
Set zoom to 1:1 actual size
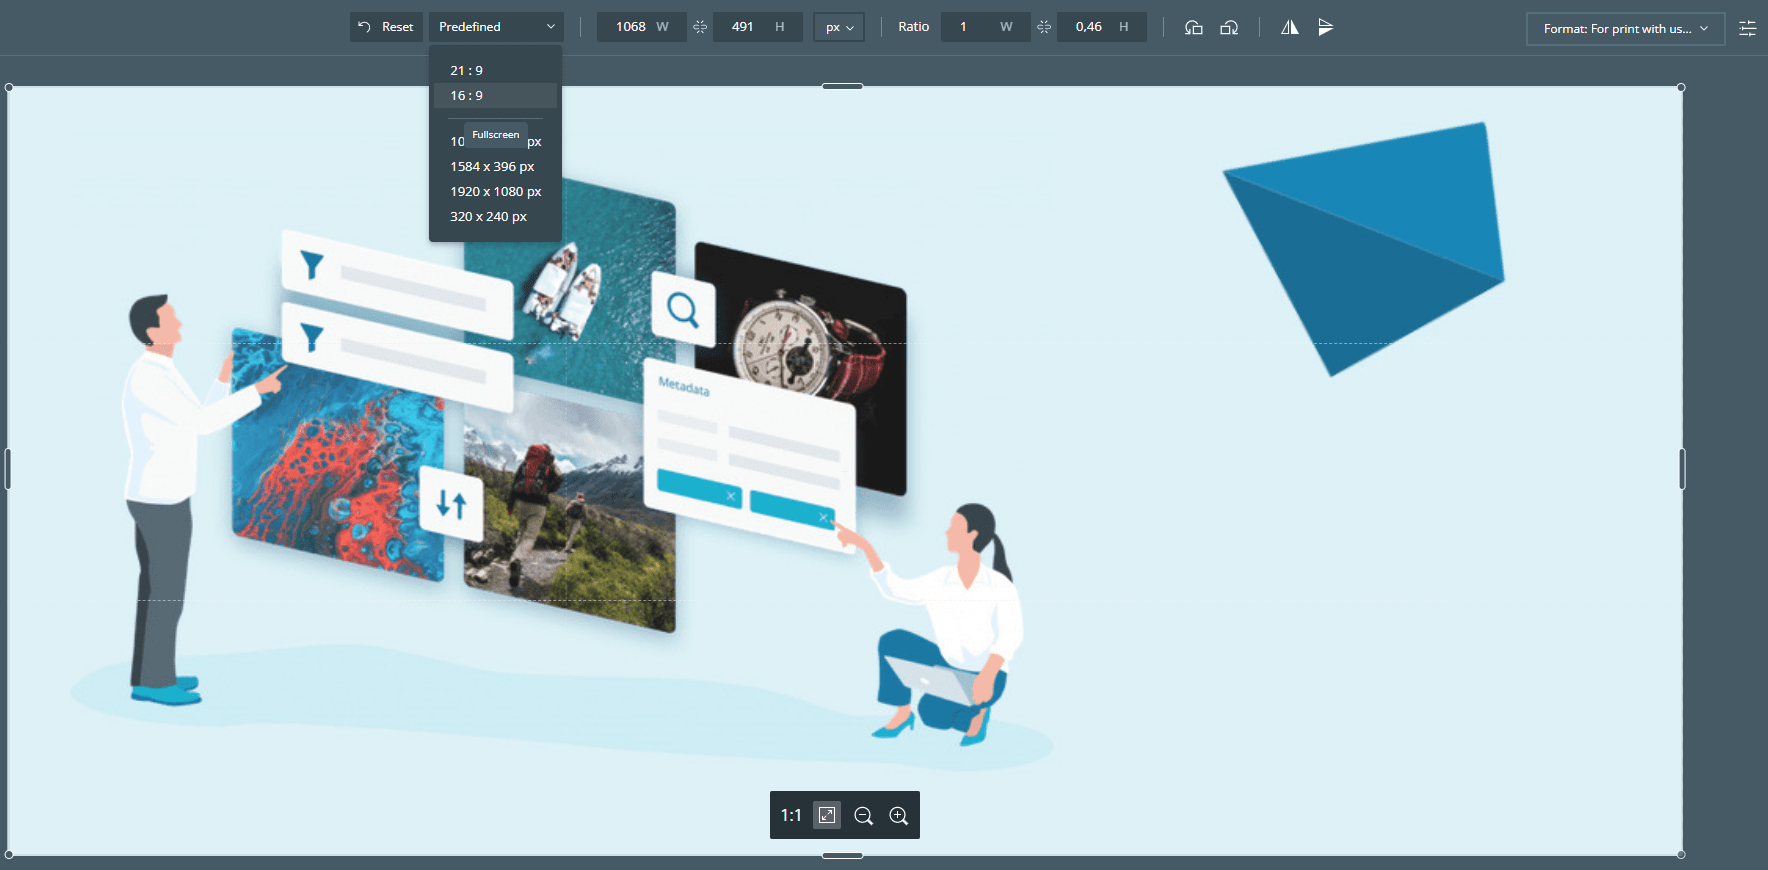pyautogui.click(x=791, y=816)
